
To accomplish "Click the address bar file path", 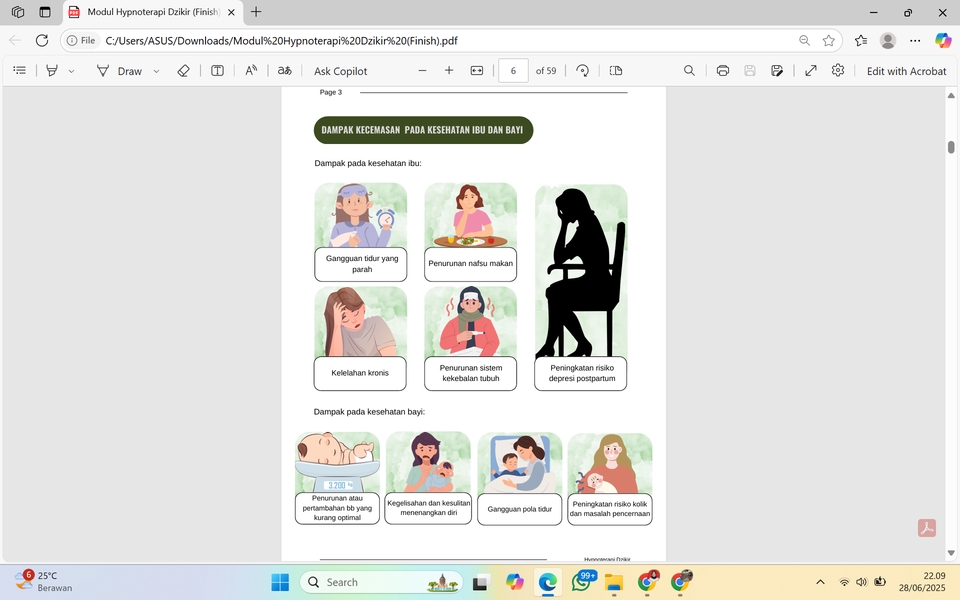I will tap(282, 41).
